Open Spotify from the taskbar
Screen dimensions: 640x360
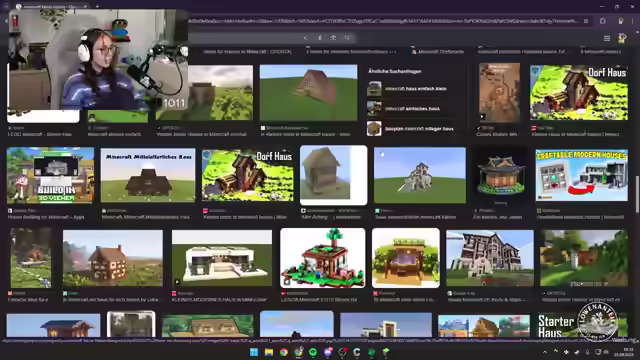tap(313, 352)
